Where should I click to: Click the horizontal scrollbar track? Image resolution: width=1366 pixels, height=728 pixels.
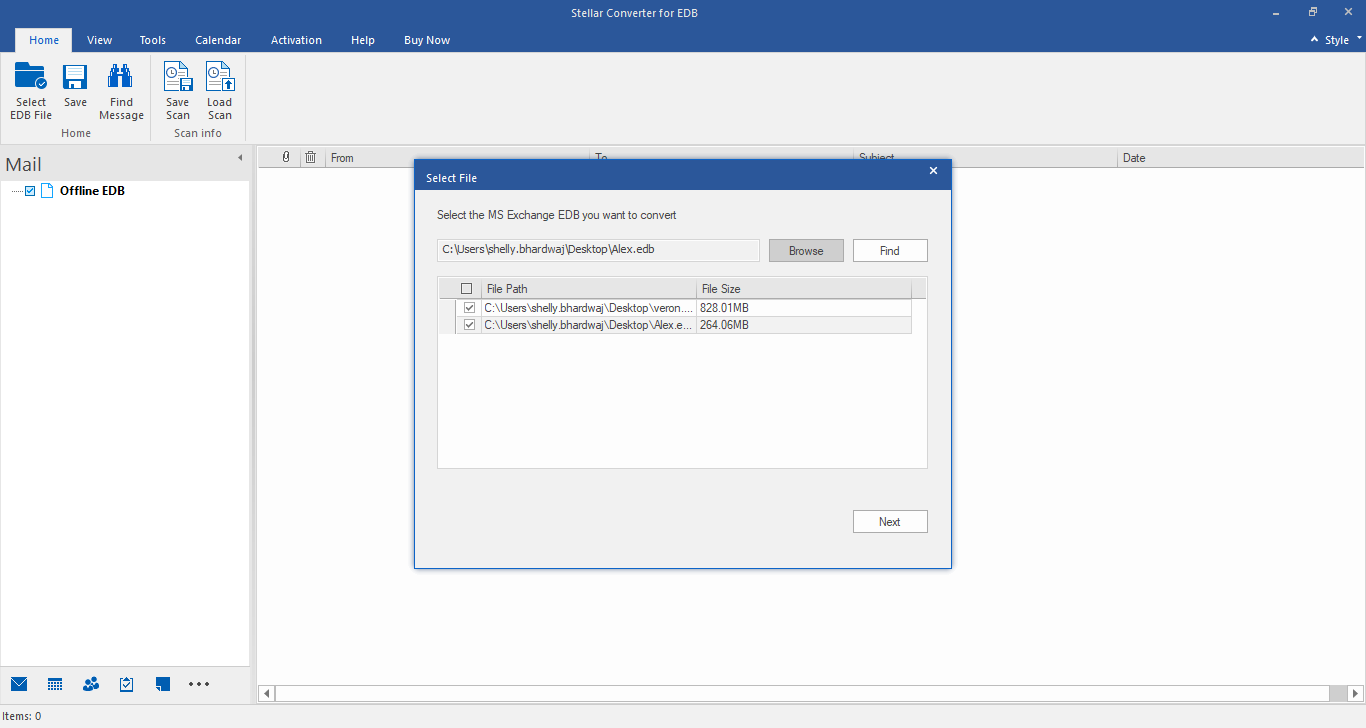tap(800, 693)
